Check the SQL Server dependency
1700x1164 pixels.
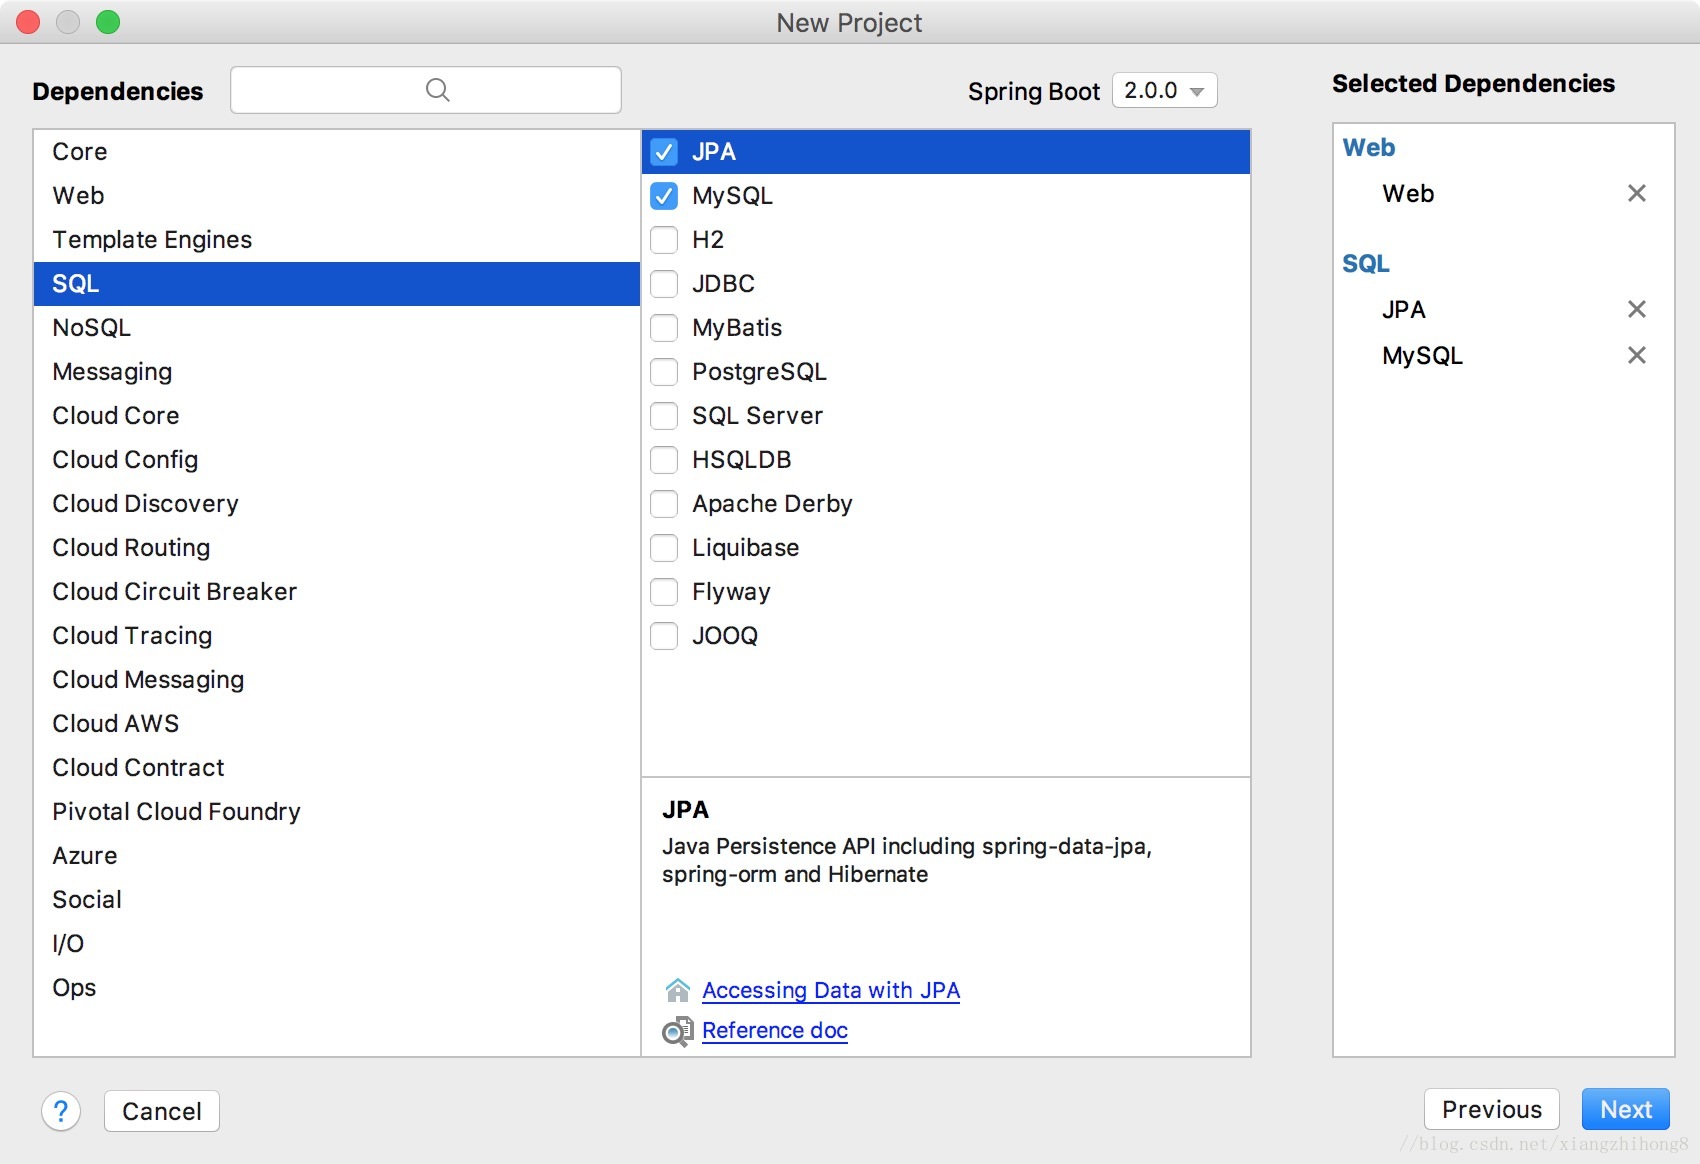[664, 416]
